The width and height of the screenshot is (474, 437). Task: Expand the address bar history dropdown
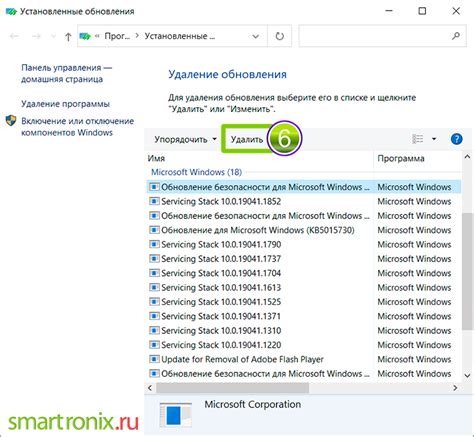click(x=256, y=36)
